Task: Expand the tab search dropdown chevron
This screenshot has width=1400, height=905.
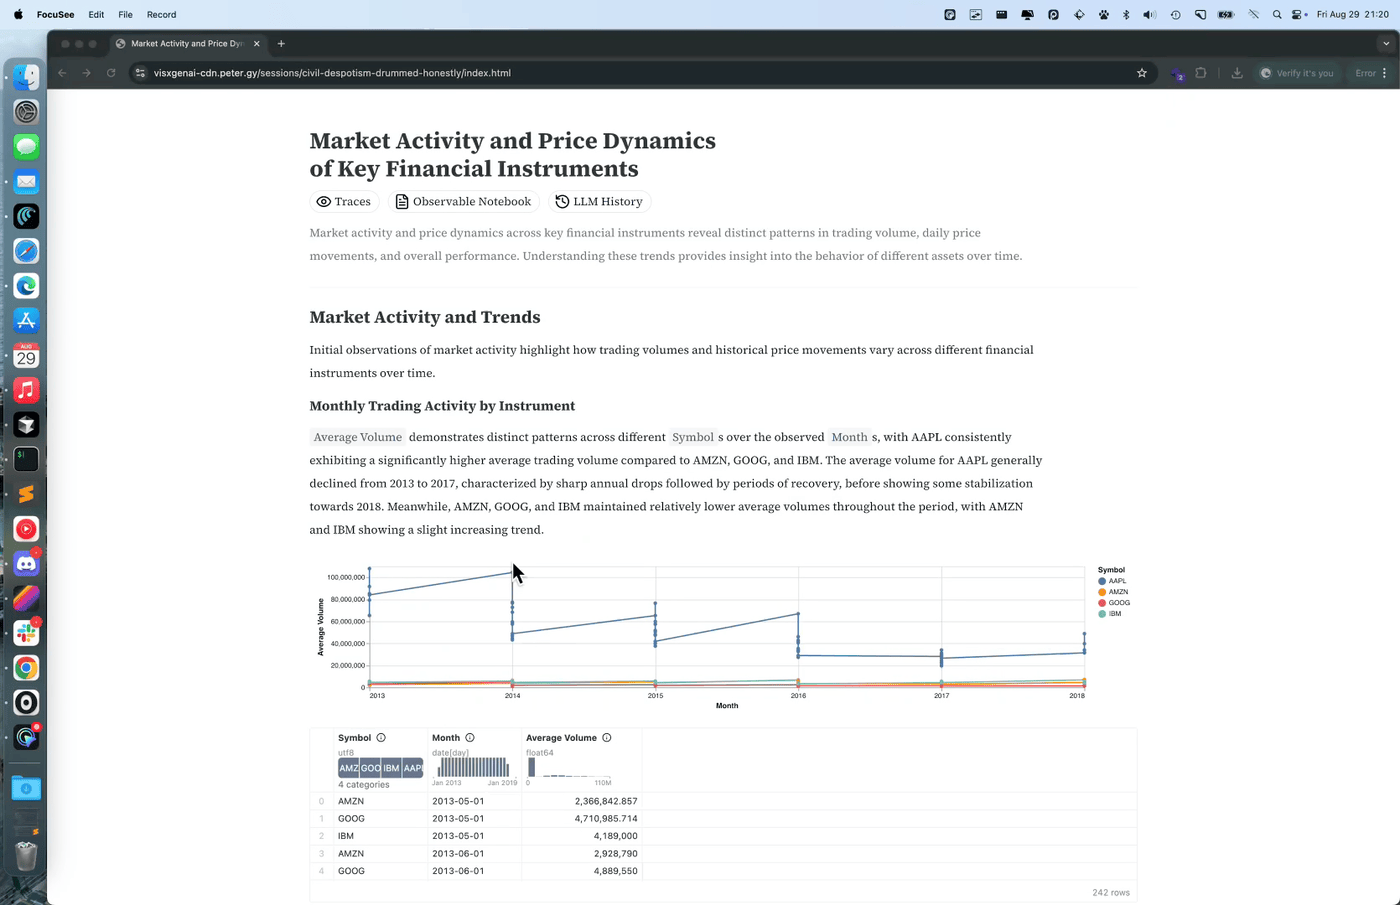Action: [1386, 44]
